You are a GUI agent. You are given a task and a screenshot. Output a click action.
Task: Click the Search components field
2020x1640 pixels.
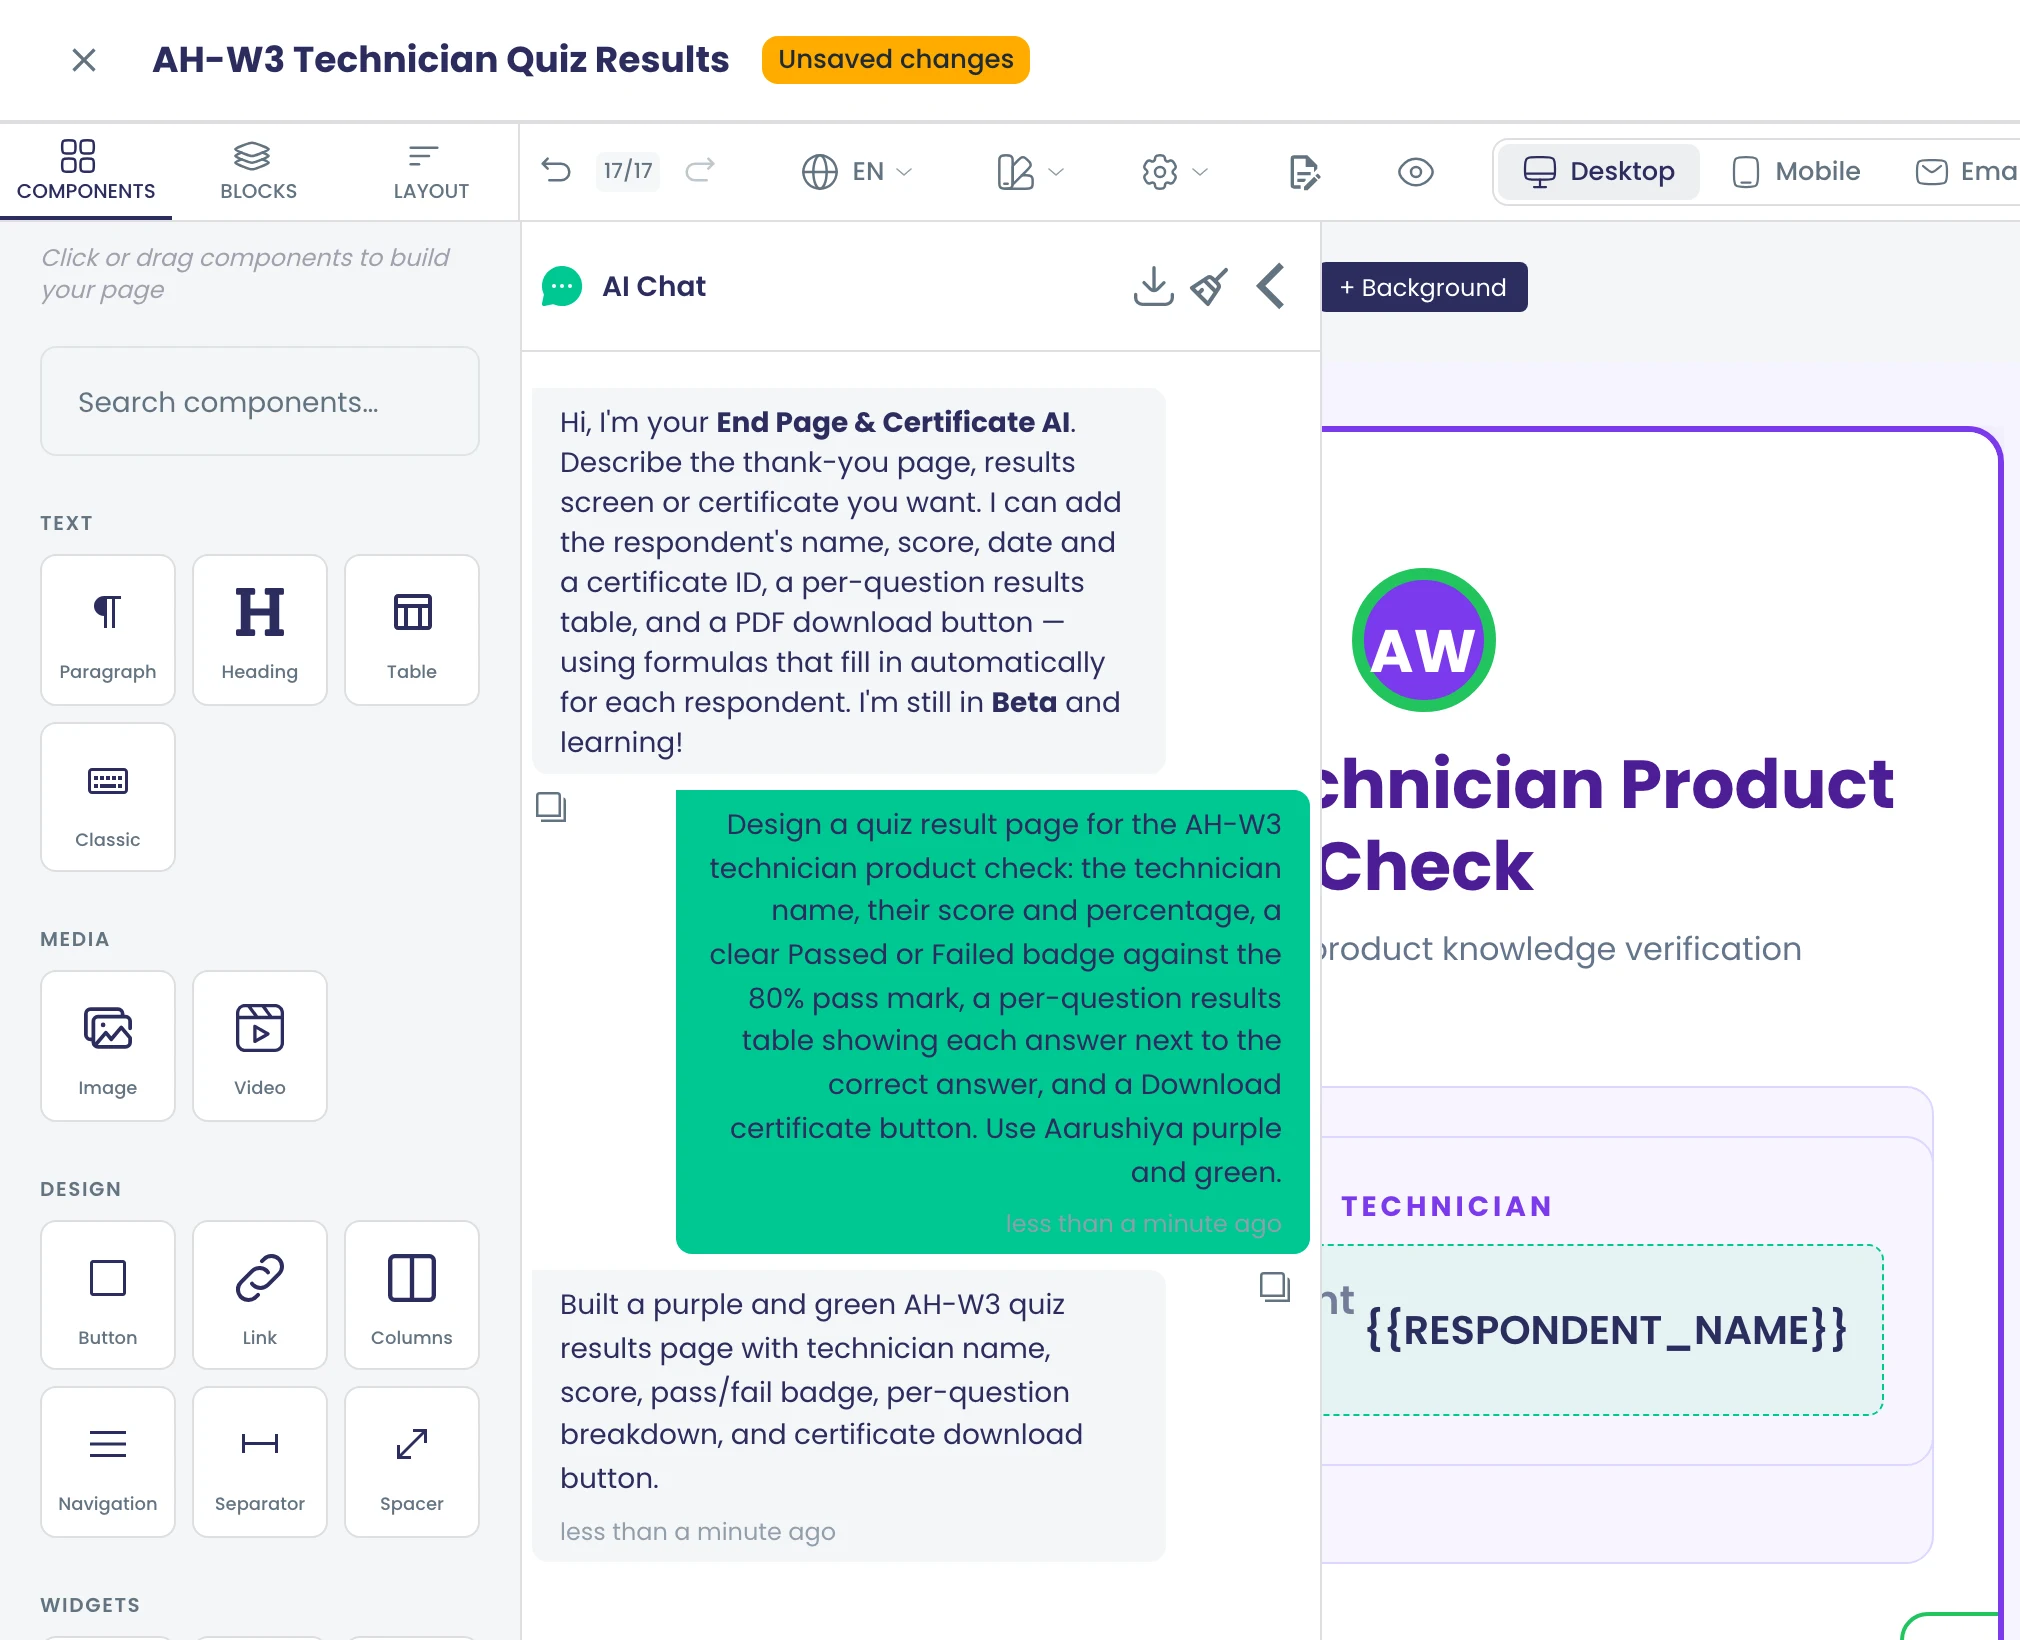260,402
